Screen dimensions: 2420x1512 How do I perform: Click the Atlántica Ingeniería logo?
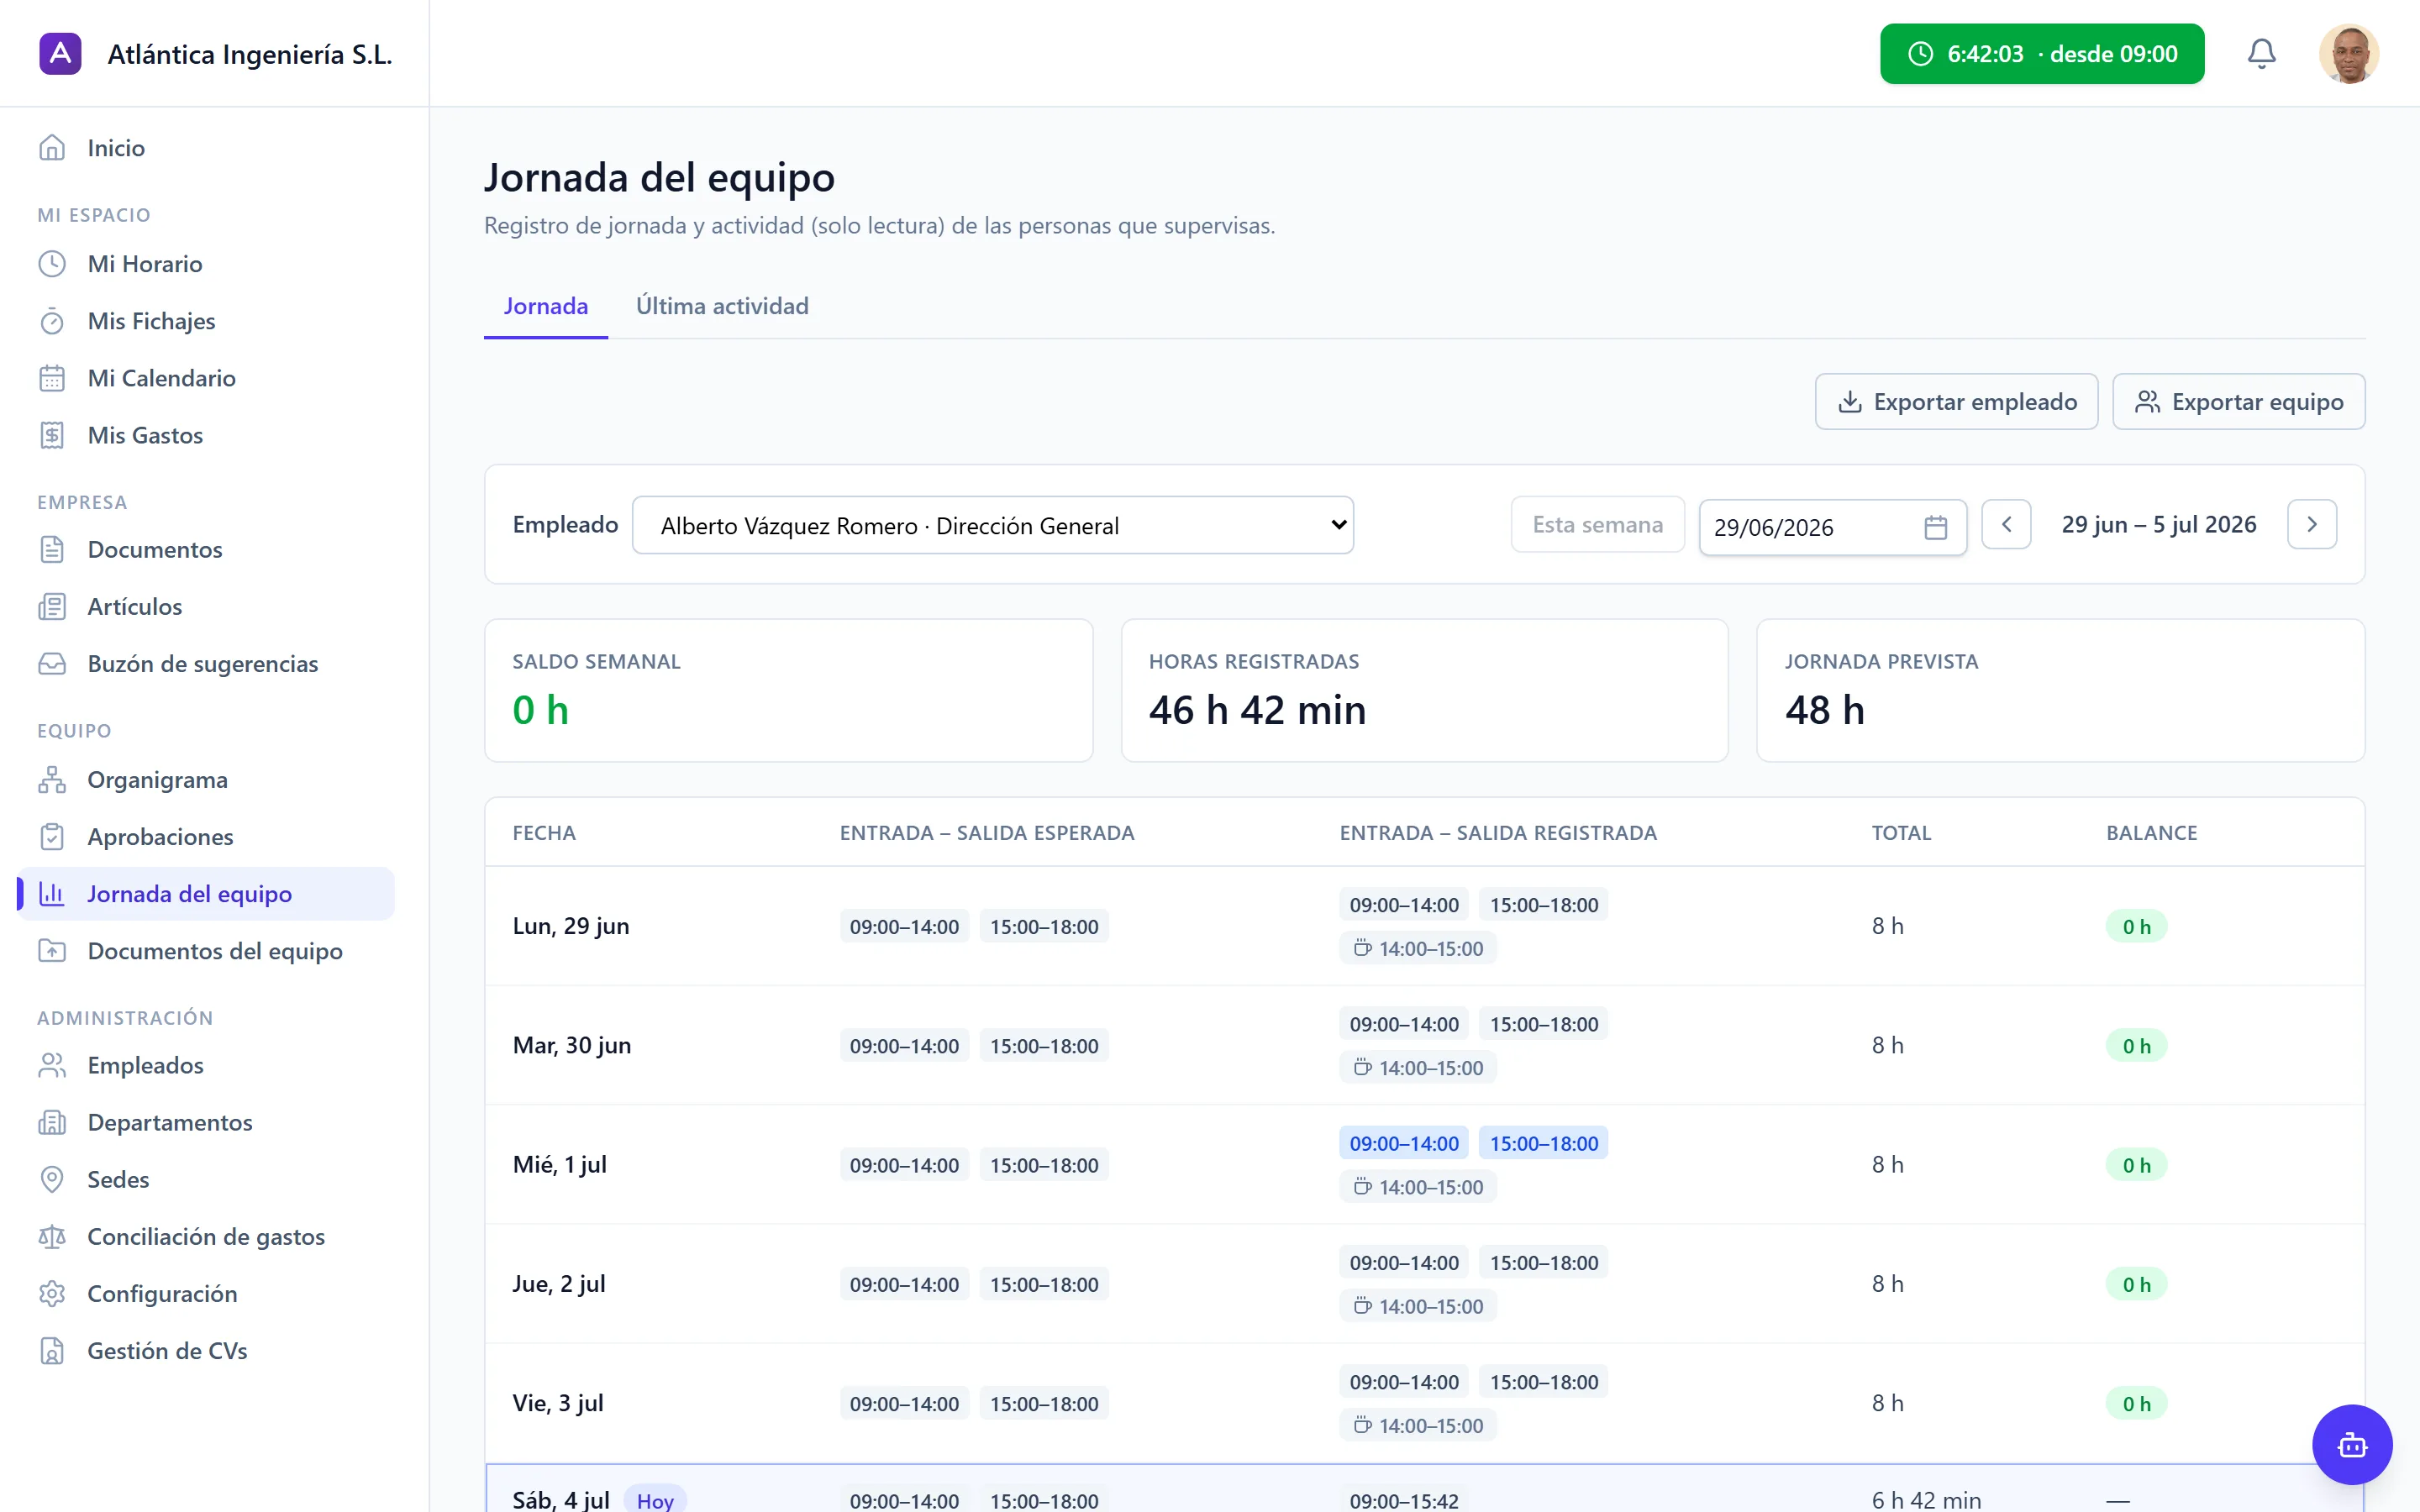(60, 54)
